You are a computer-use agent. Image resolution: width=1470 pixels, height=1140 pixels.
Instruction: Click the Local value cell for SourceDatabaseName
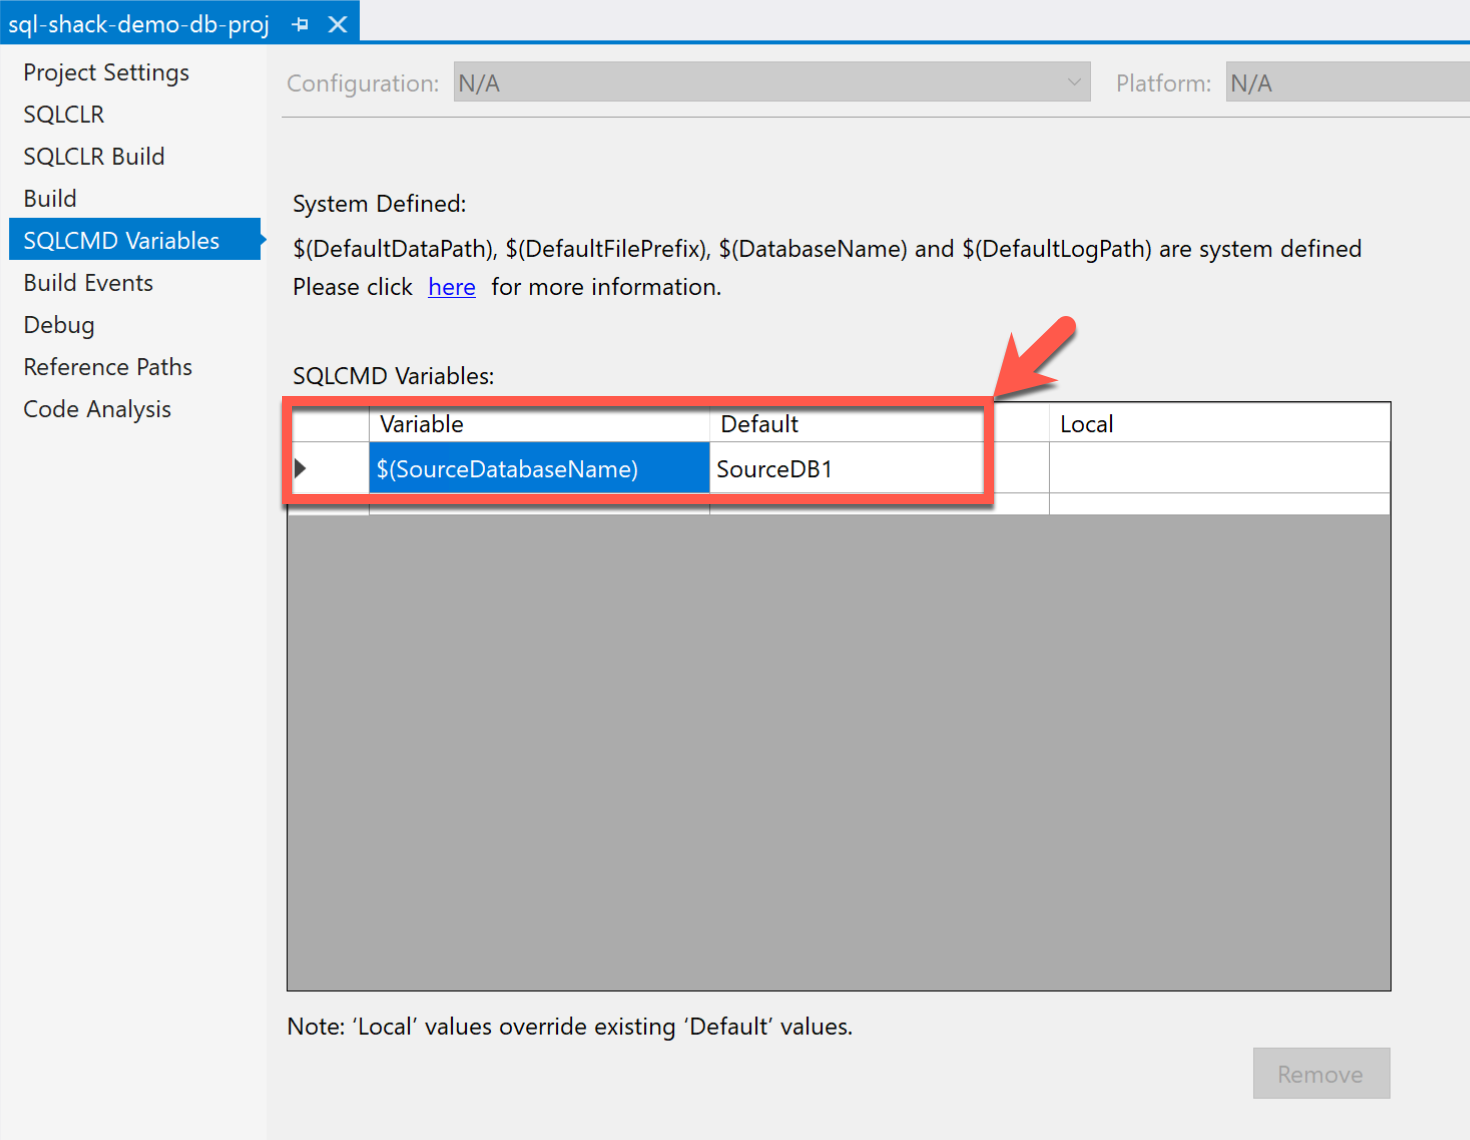[1218, 469]
